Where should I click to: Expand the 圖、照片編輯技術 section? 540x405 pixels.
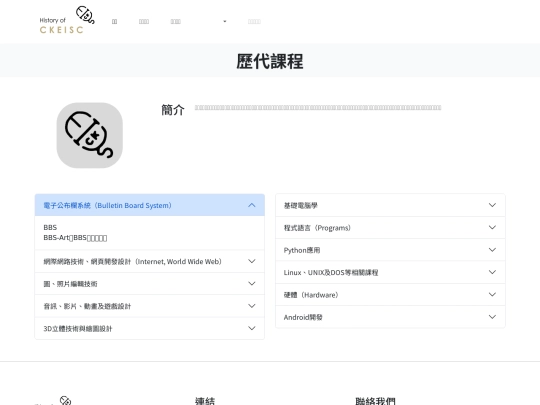[x=150, y=284]
